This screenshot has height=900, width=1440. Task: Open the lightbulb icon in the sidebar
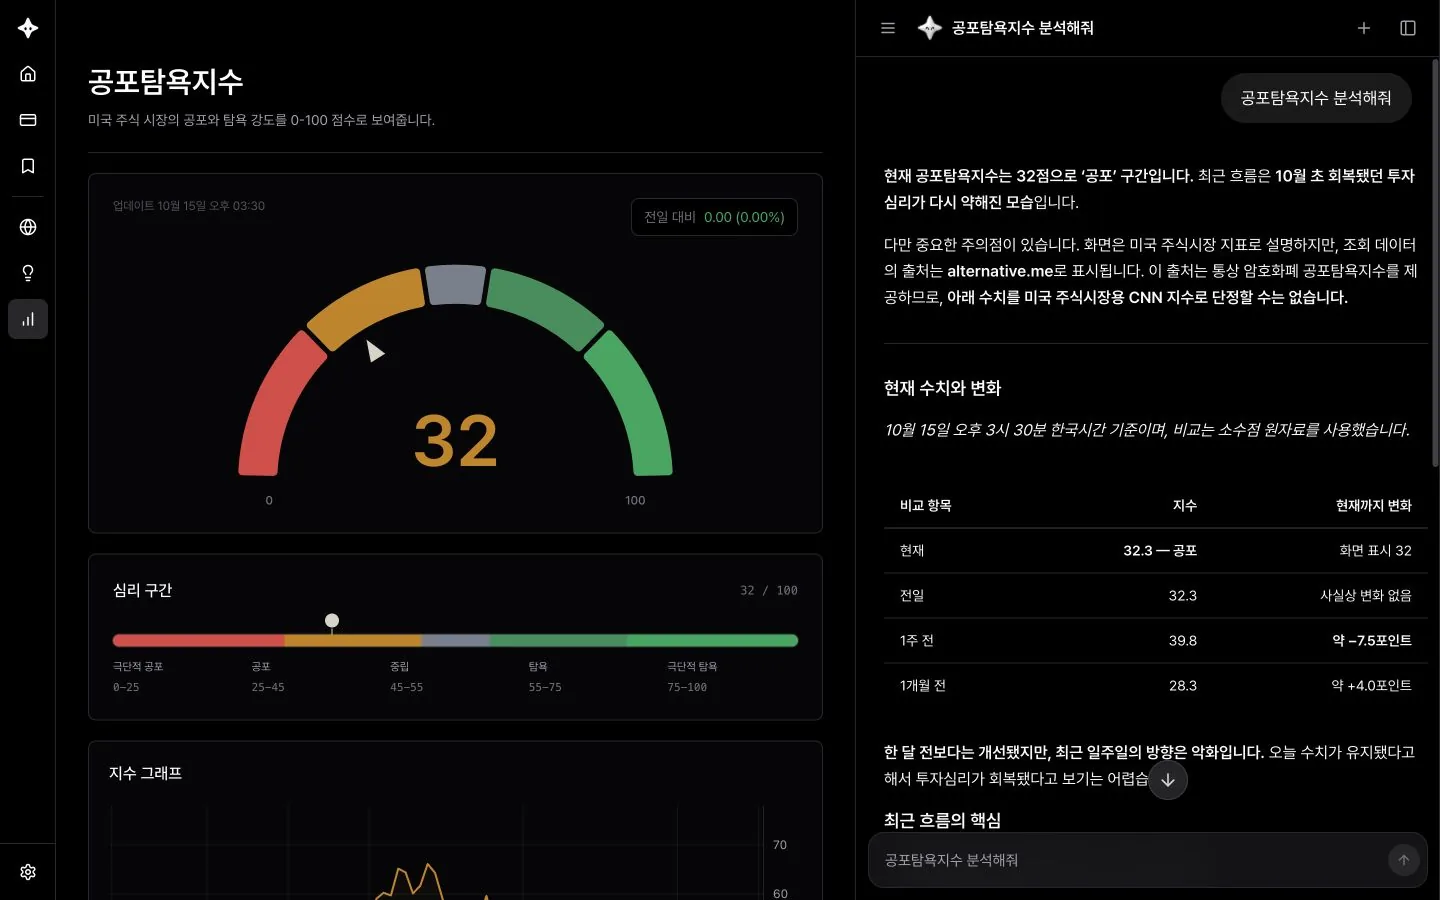[28, 273]
